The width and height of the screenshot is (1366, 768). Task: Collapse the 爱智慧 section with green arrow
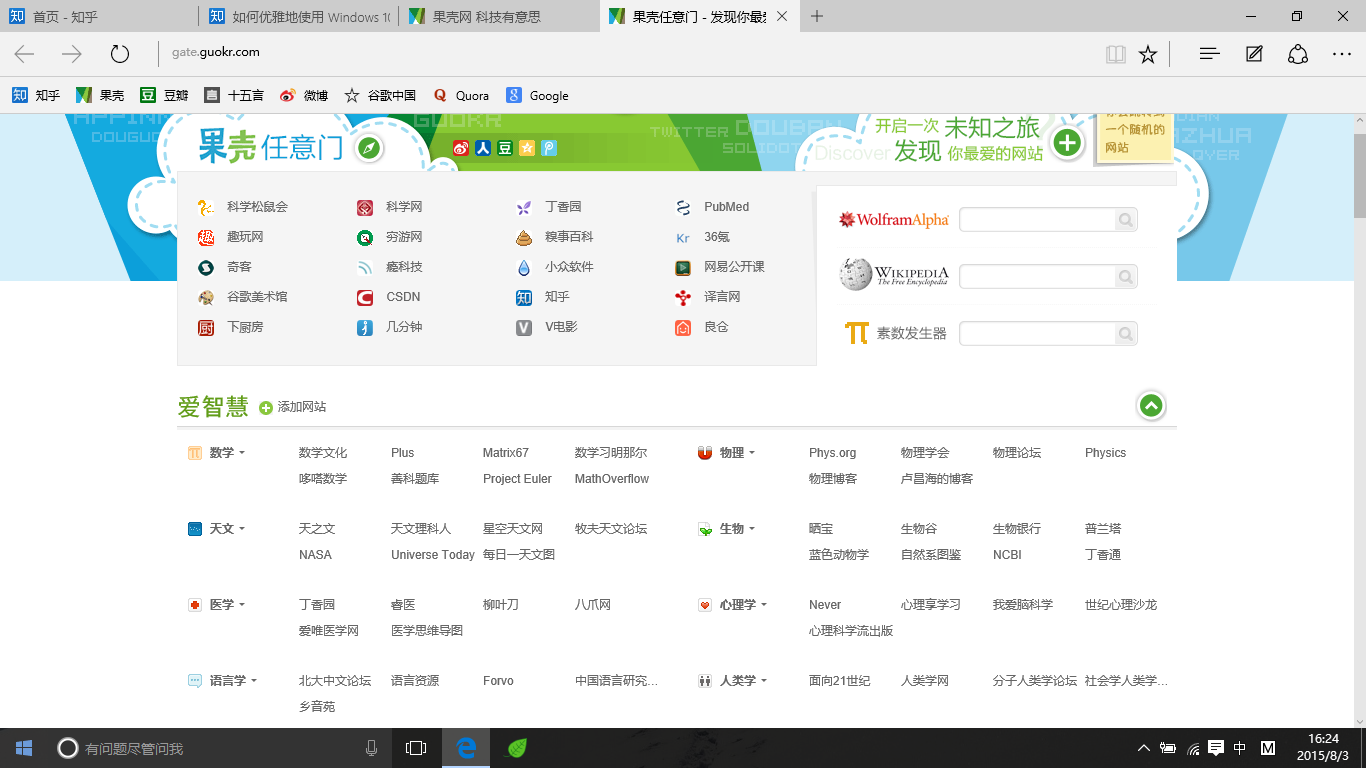[x=1152, y=406]
